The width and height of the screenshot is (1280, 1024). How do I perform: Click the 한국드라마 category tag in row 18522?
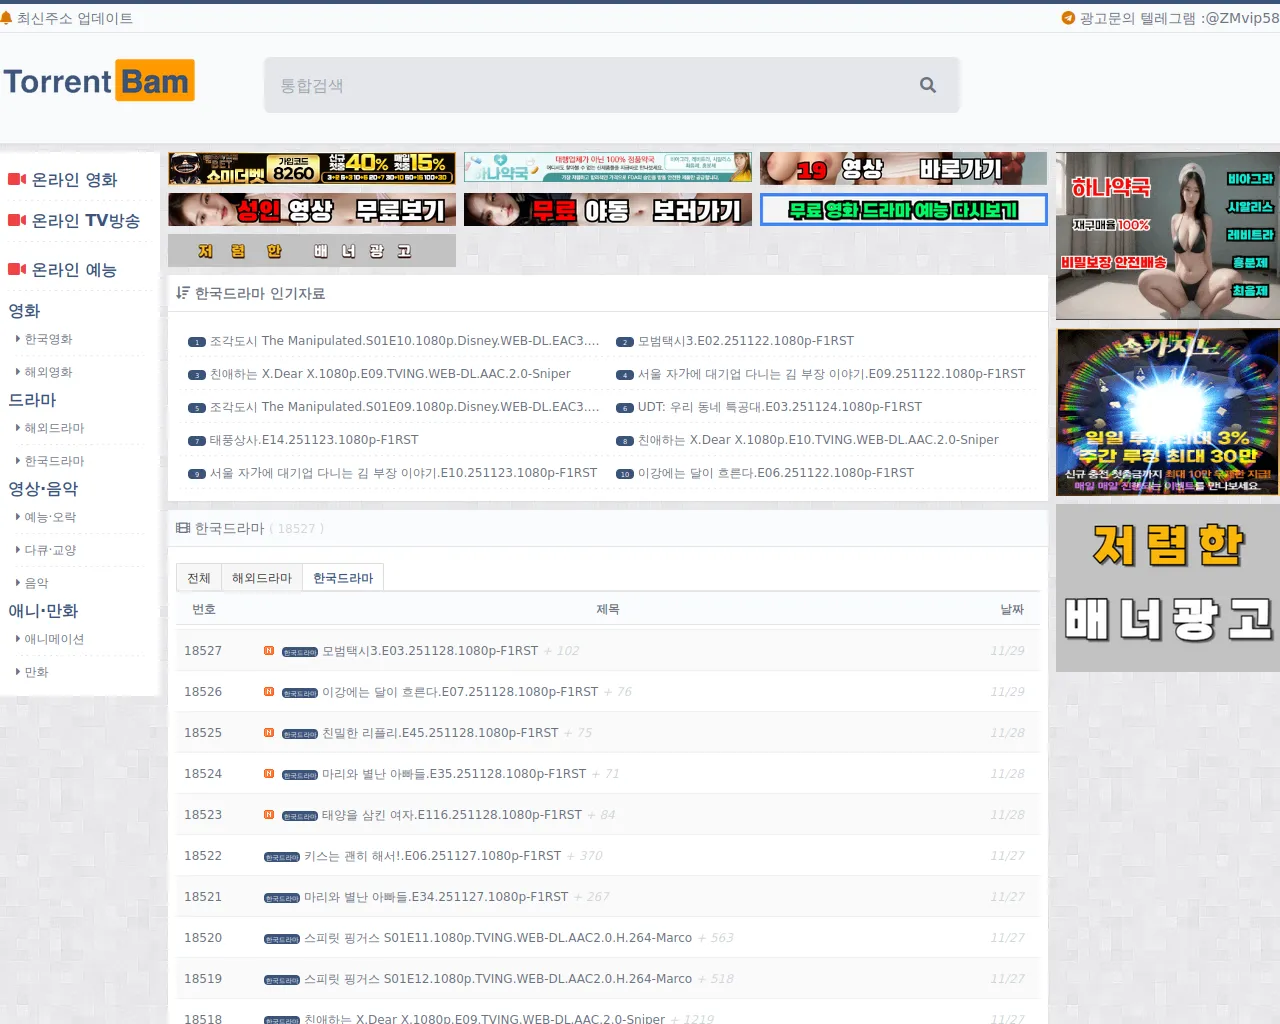(282, 857)
